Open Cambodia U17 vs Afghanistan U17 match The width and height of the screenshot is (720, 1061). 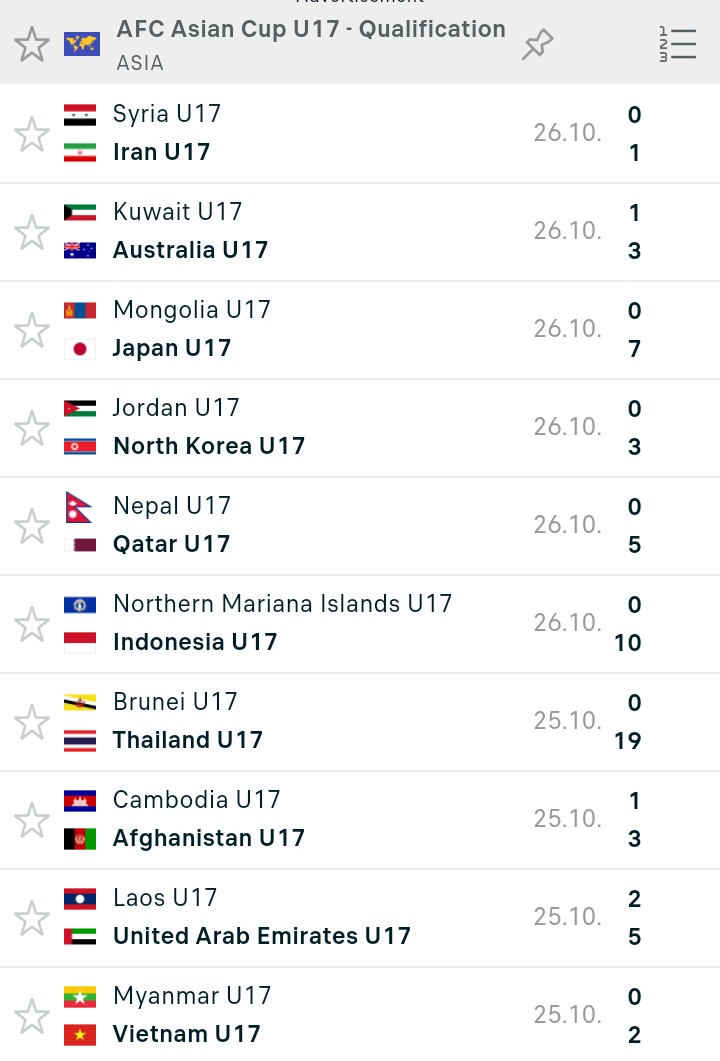tap(360, 820)
